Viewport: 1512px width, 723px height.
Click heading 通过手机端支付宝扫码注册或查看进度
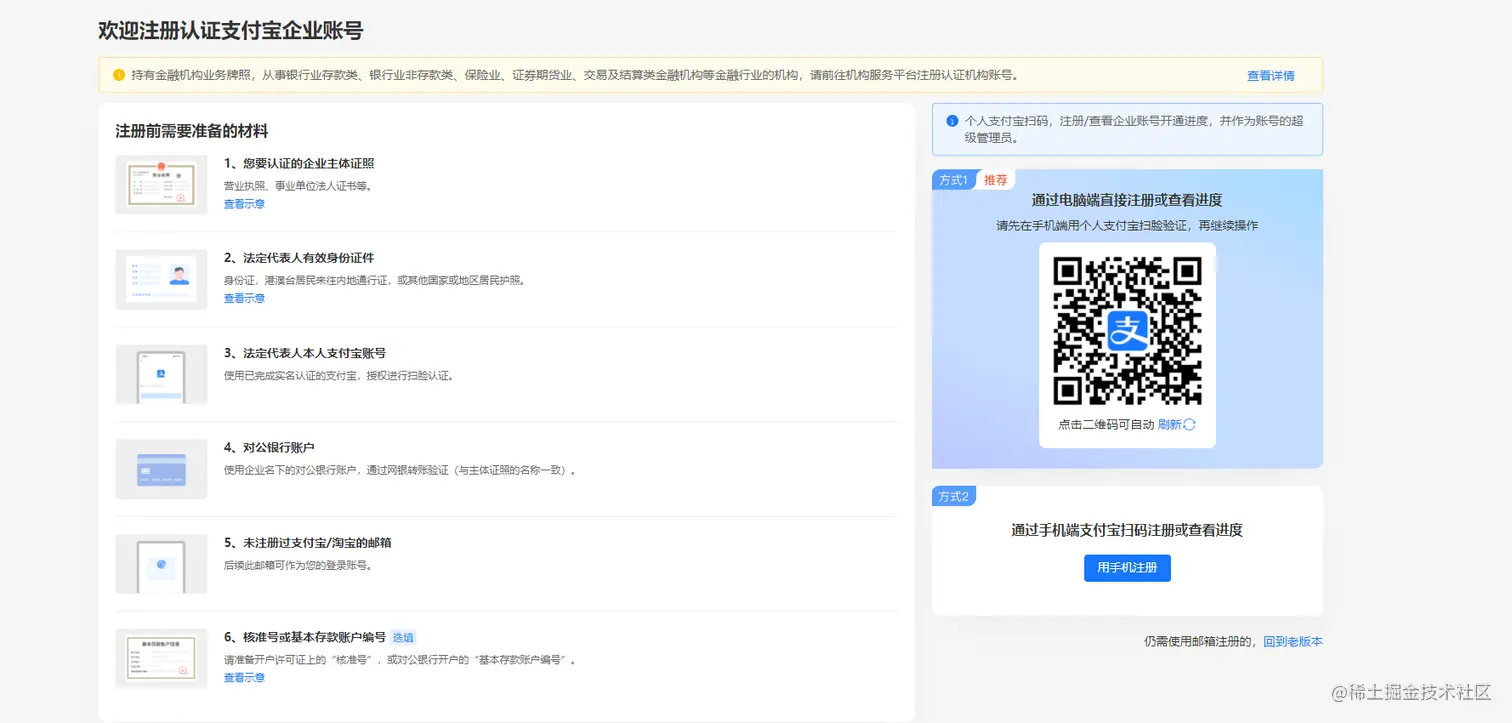(x=1127, y=530)
